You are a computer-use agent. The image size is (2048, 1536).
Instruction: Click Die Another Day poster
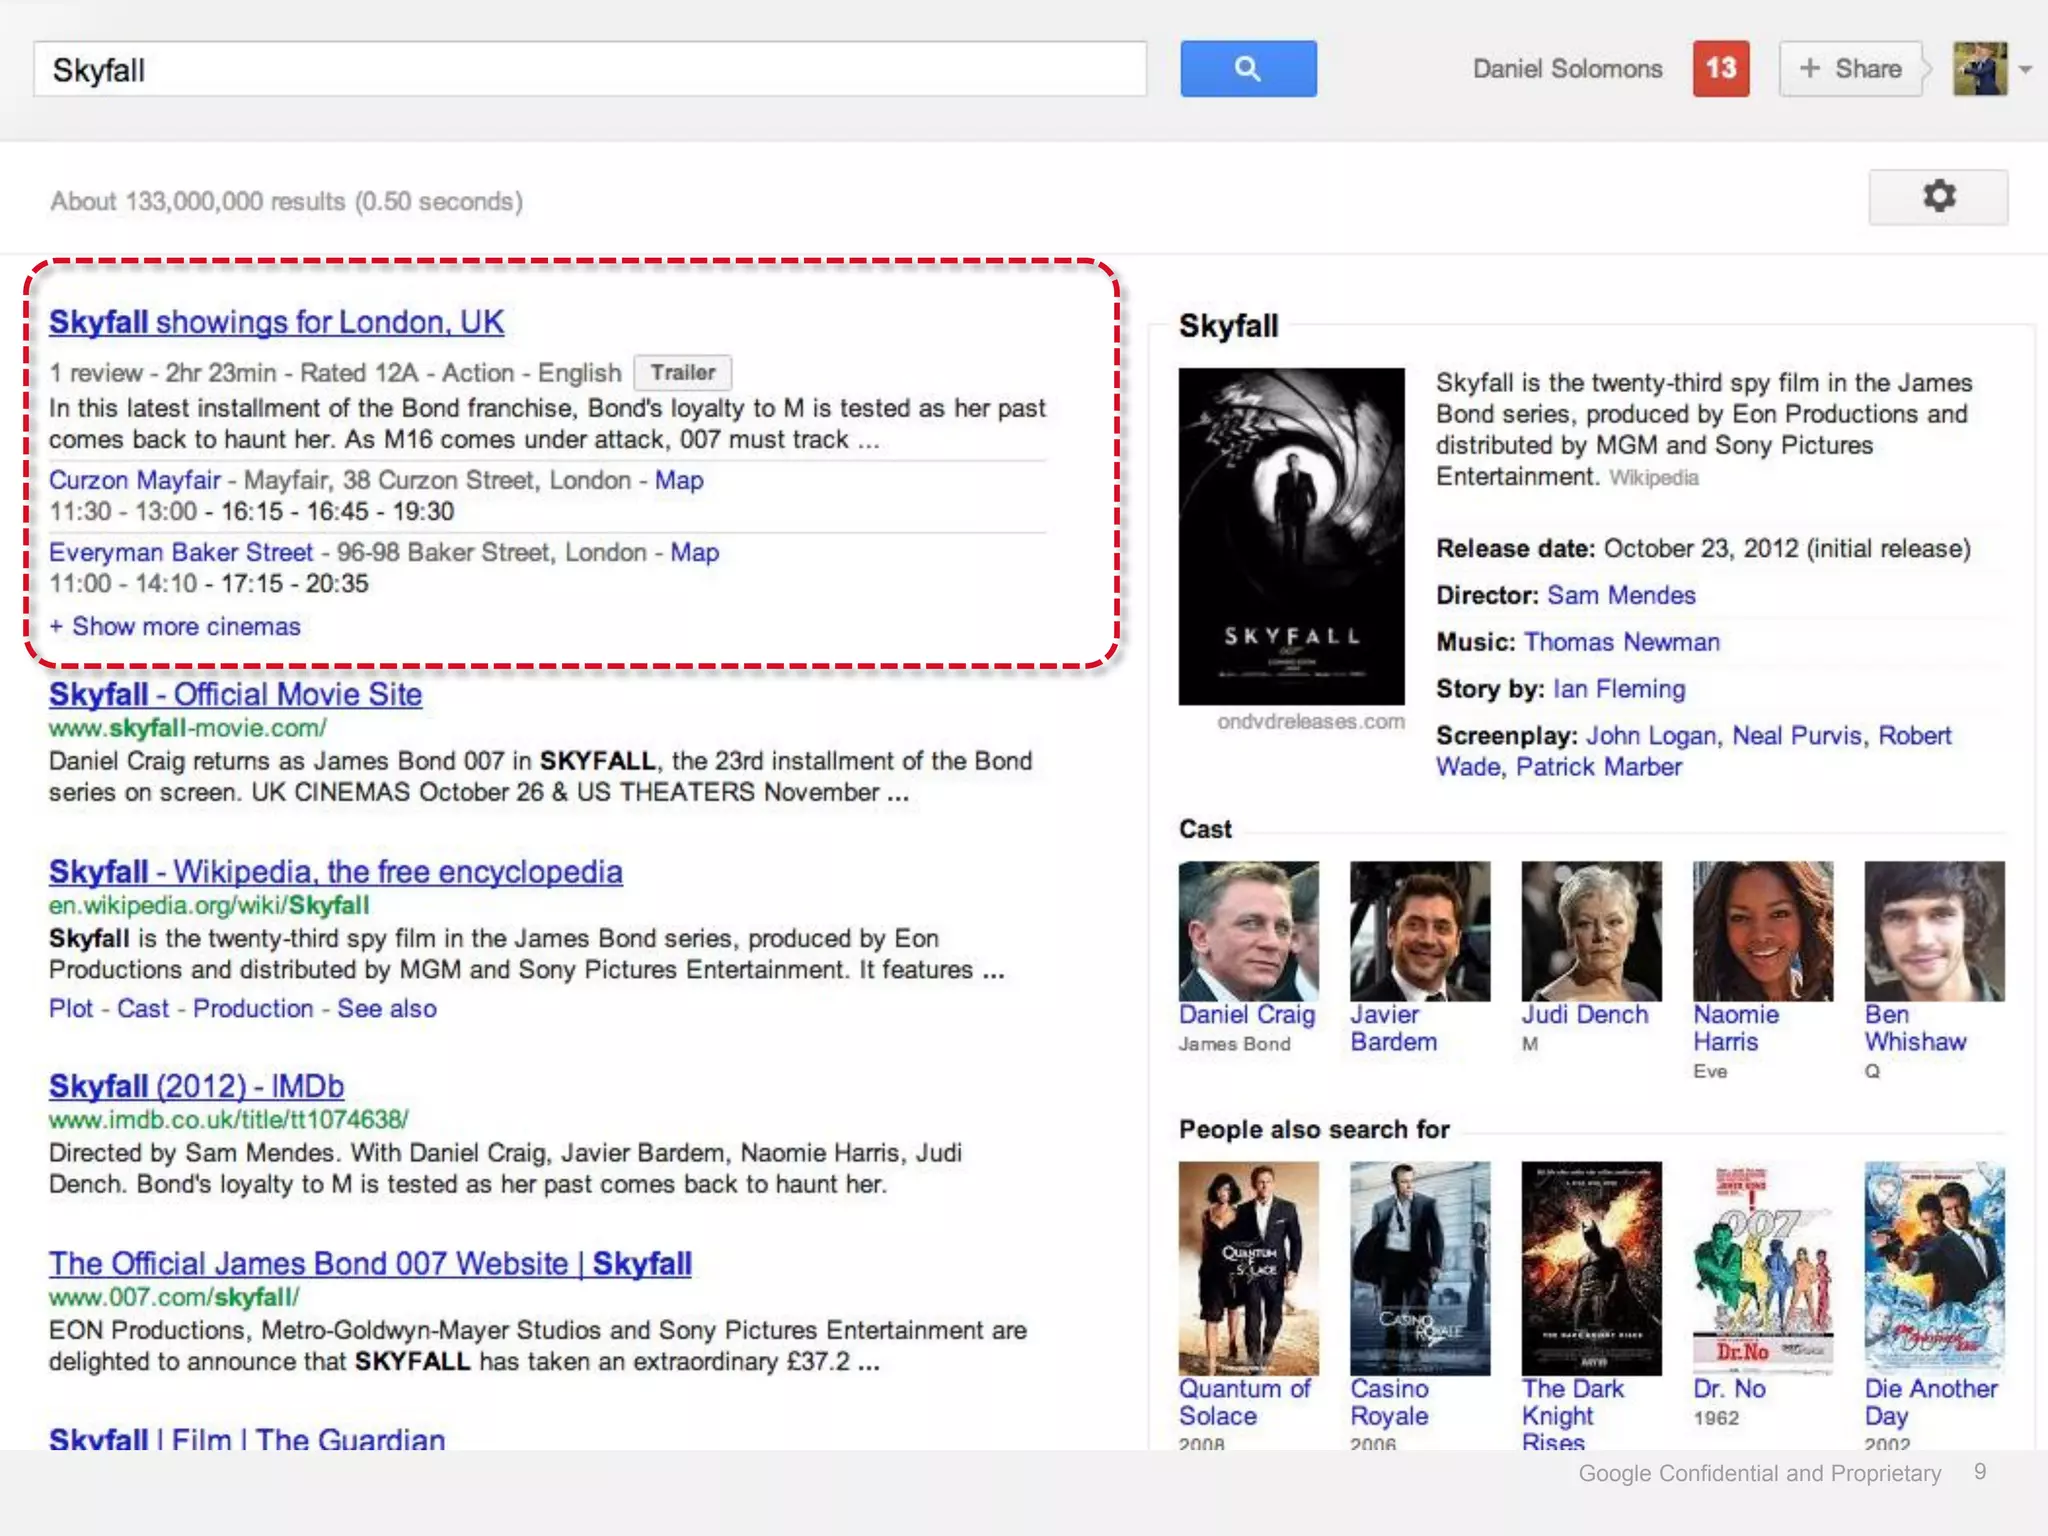coord(1934,1268)
